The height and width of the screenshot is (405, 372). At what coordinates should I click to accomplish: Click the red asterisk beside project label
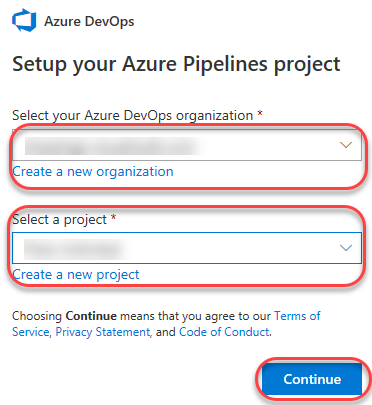click(113, 218)
